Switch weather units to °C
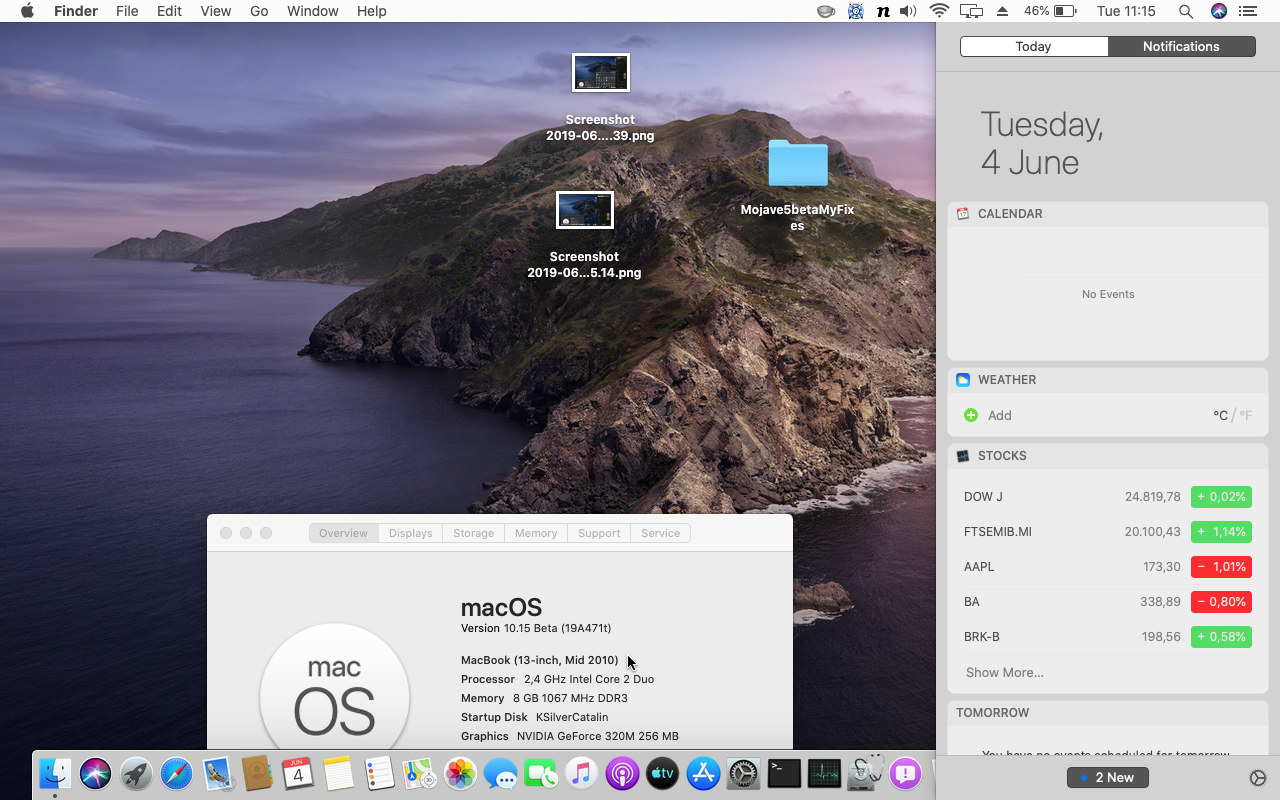The height and width of the screenshot is (800, 1280). (x=1220, y=415)
